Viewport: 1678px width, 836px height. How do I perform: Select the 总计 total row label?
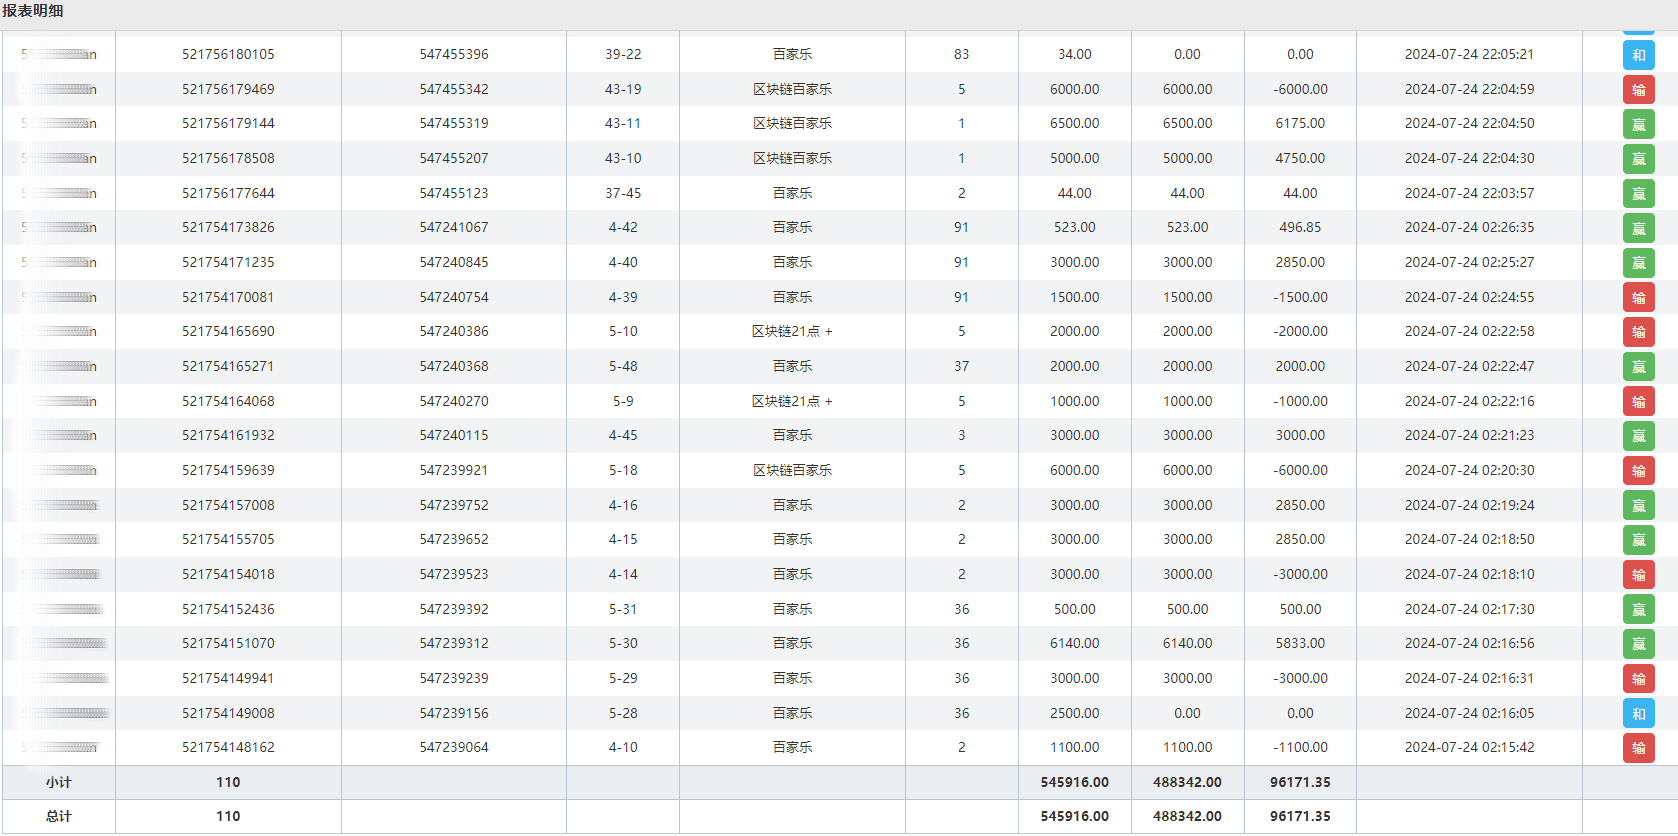click(59, 817)
